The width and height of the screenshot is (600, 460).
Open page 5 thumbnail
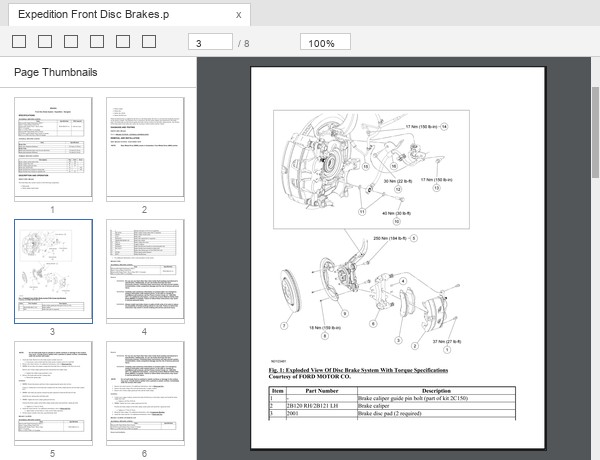point(53,393)
